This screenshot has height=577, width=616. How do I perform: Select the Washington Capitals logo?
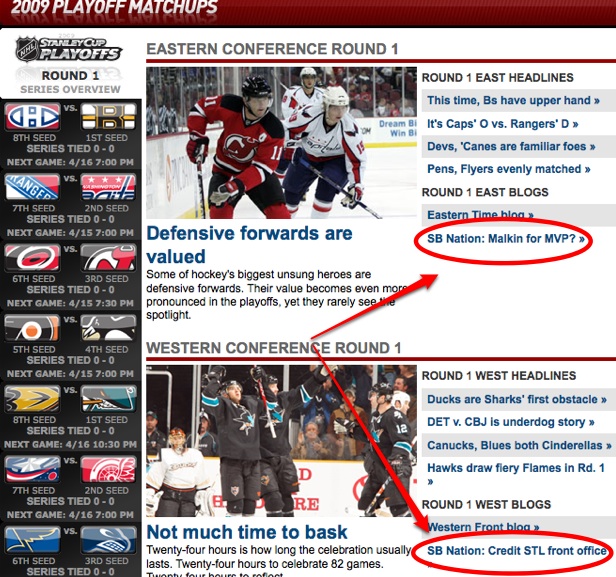pyautogui.click(x=108, y=187)
